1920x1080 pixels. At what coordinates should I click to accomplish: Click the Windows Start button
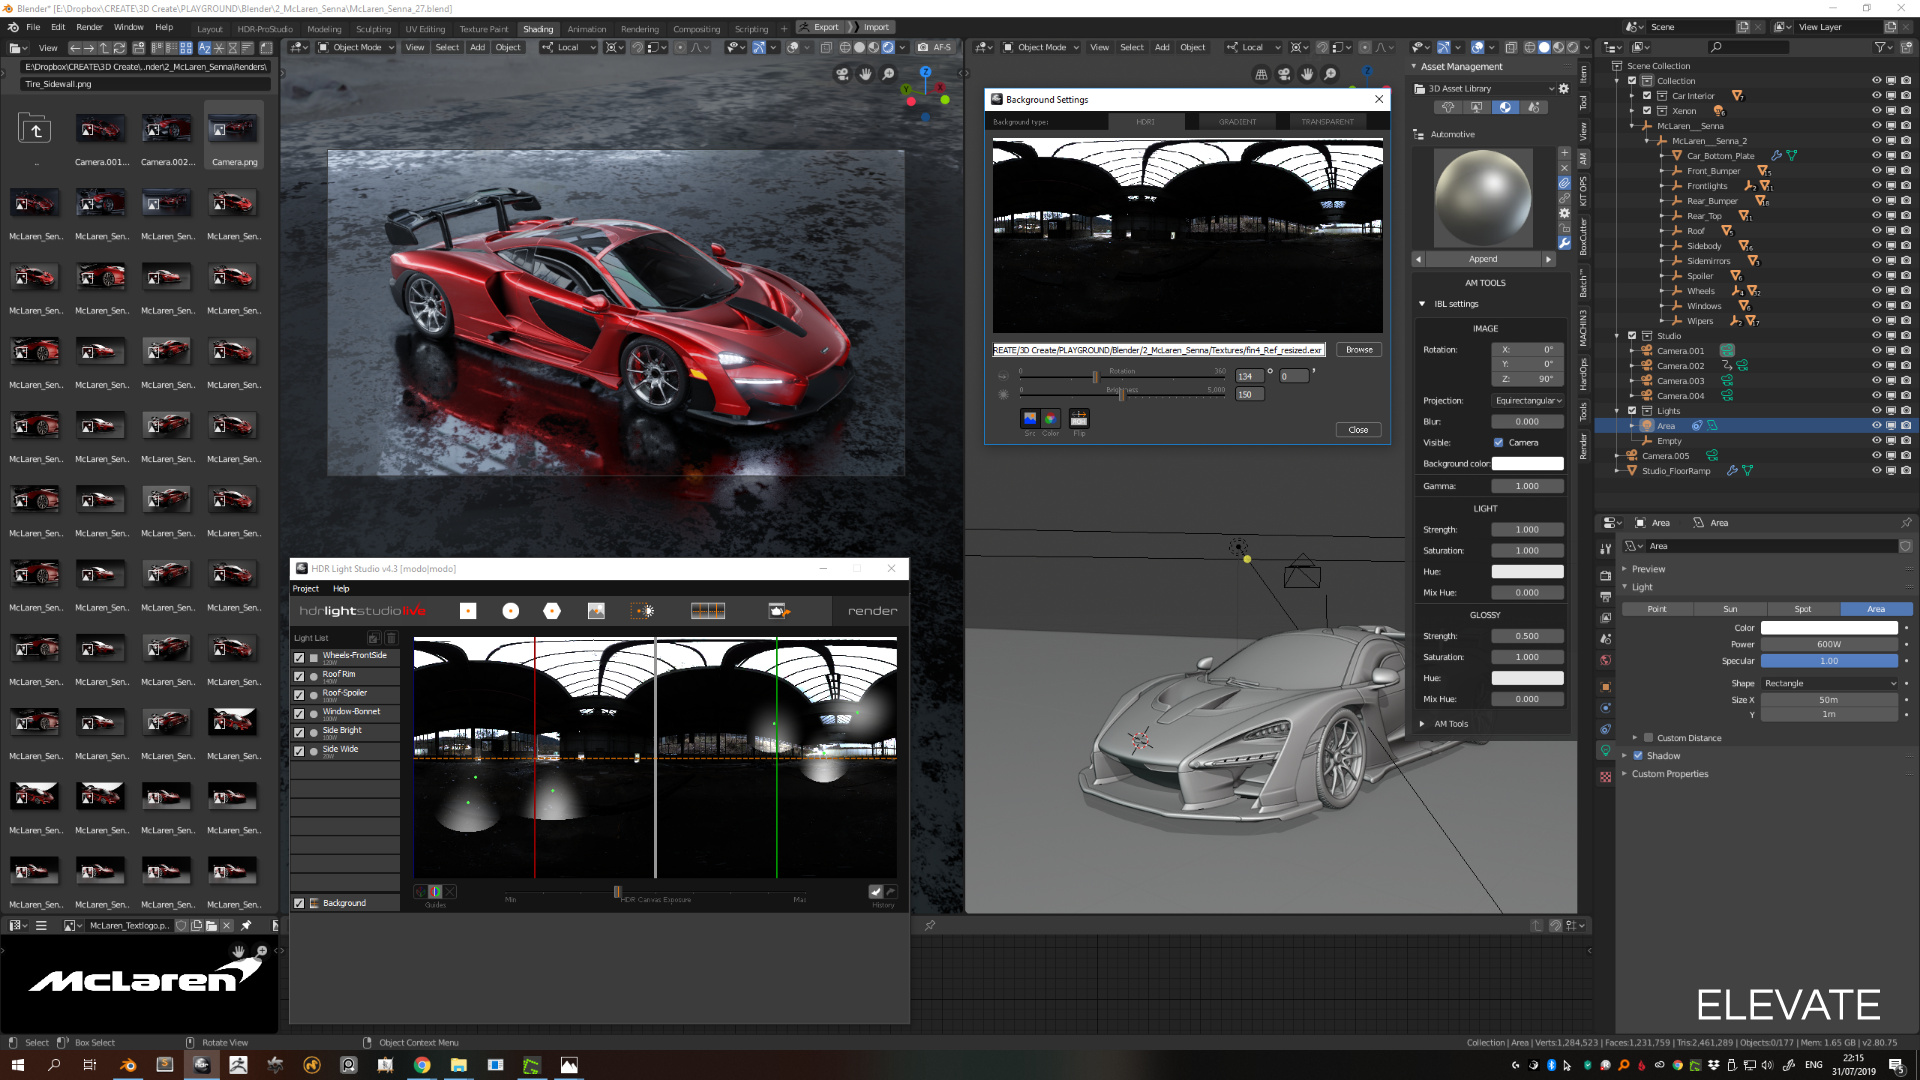click(17, 1065)
